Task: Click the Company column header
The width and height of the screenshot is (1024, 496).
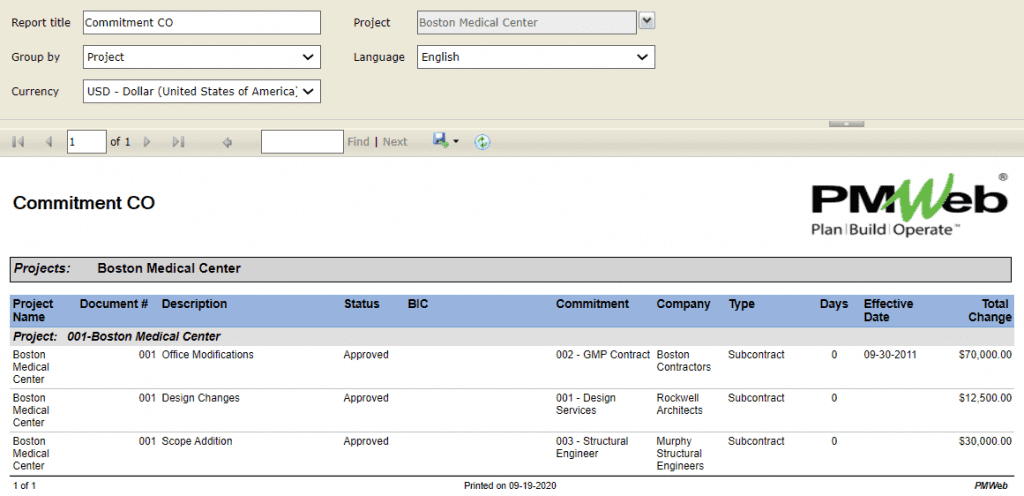Action: pos(683,304)
